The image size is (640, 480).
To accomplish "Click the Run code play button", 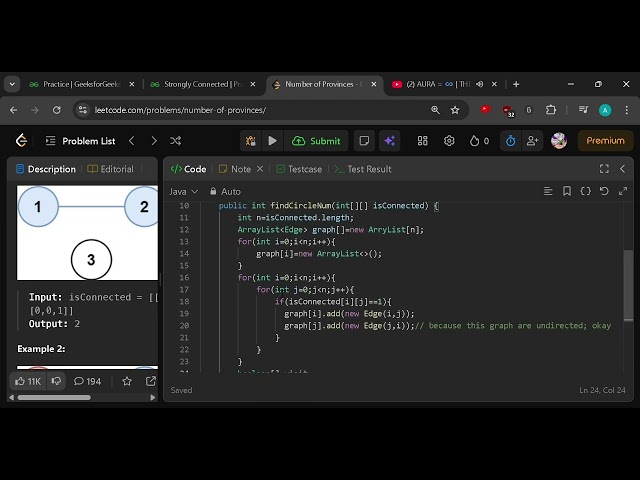I will point(272,141).
